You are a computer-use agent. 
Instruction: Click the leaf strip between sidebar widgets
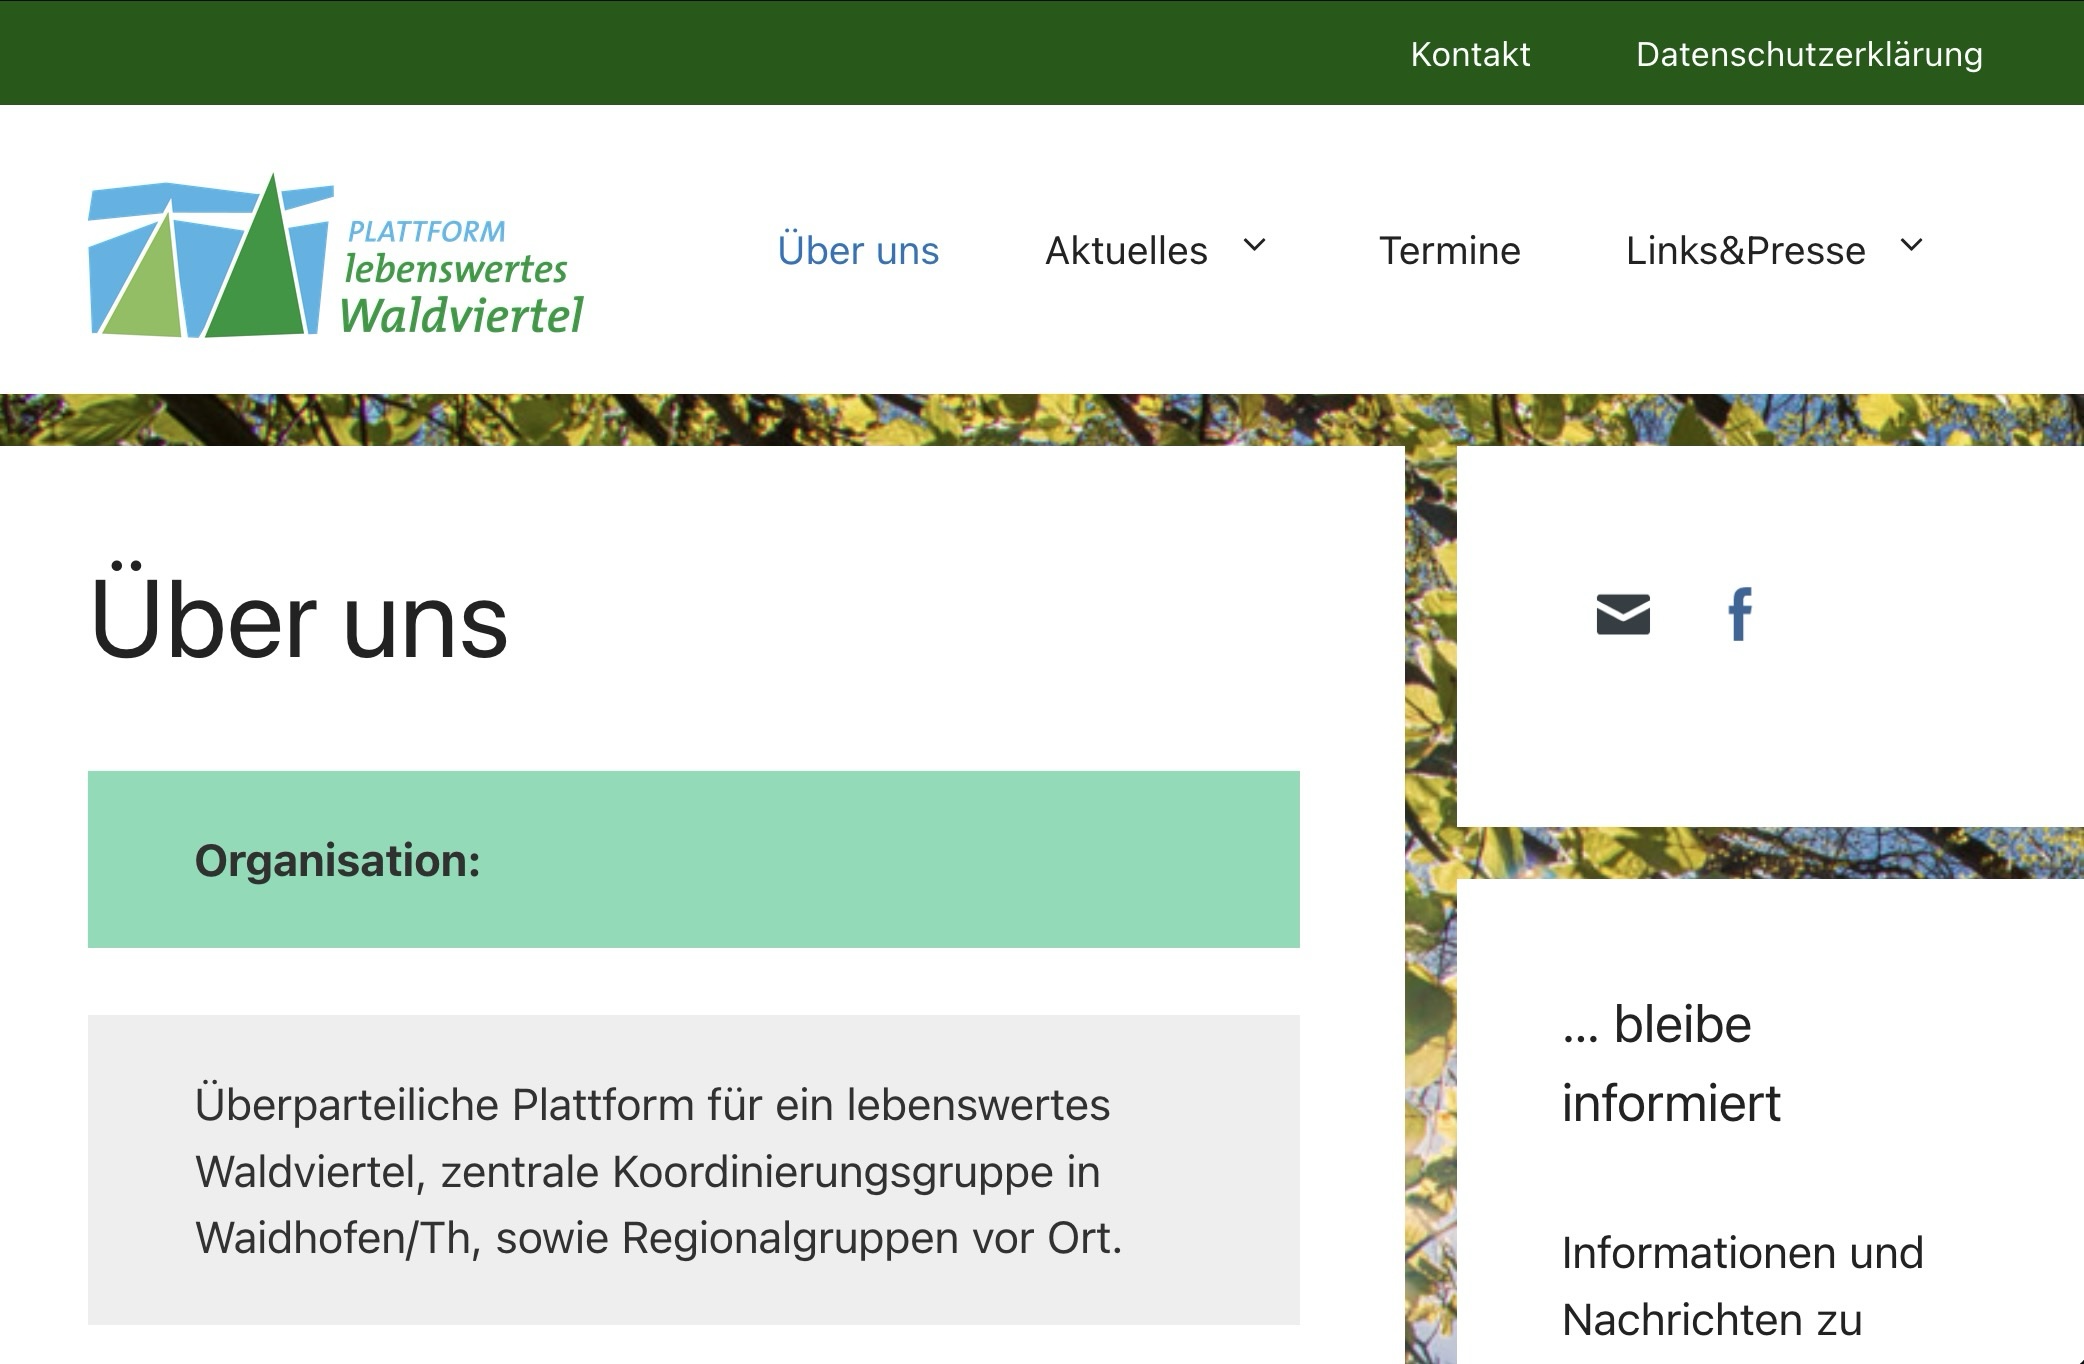[1770, 853]
